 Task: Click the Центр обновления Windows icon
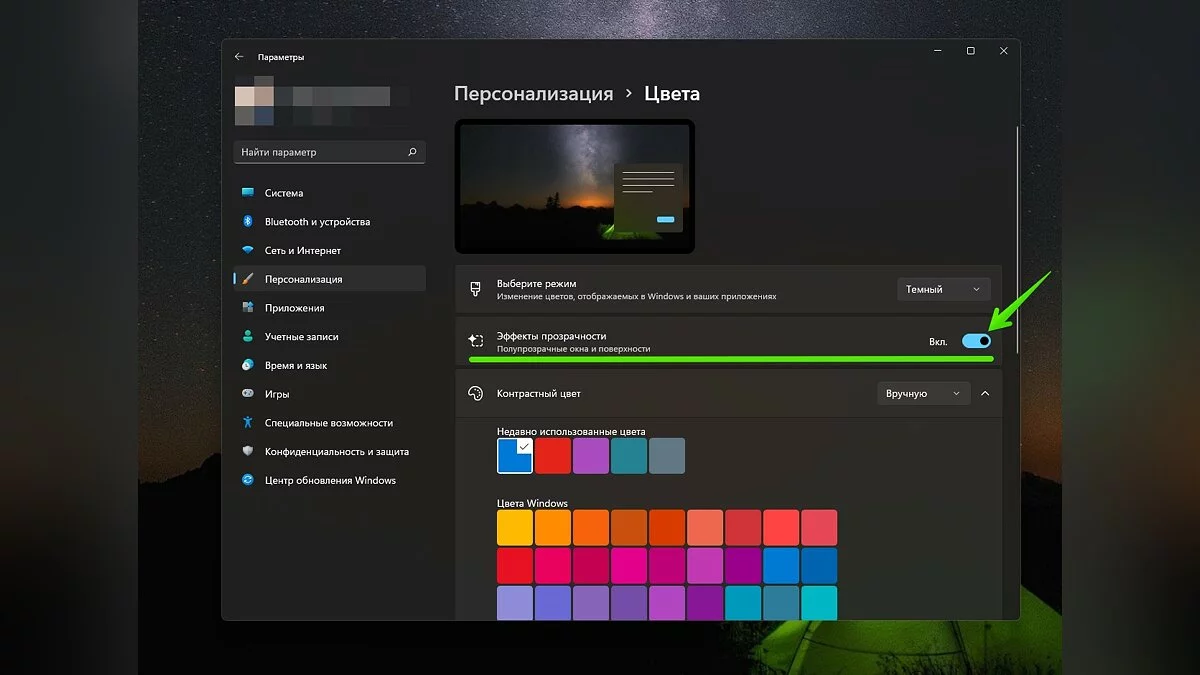click(x=247, y=480)
